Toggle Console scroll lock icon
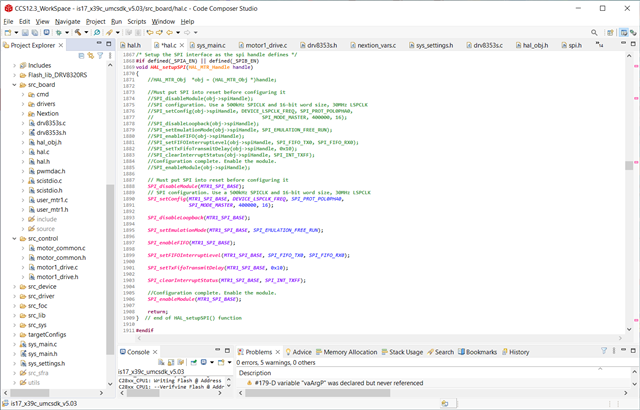 tap(171, 362)
